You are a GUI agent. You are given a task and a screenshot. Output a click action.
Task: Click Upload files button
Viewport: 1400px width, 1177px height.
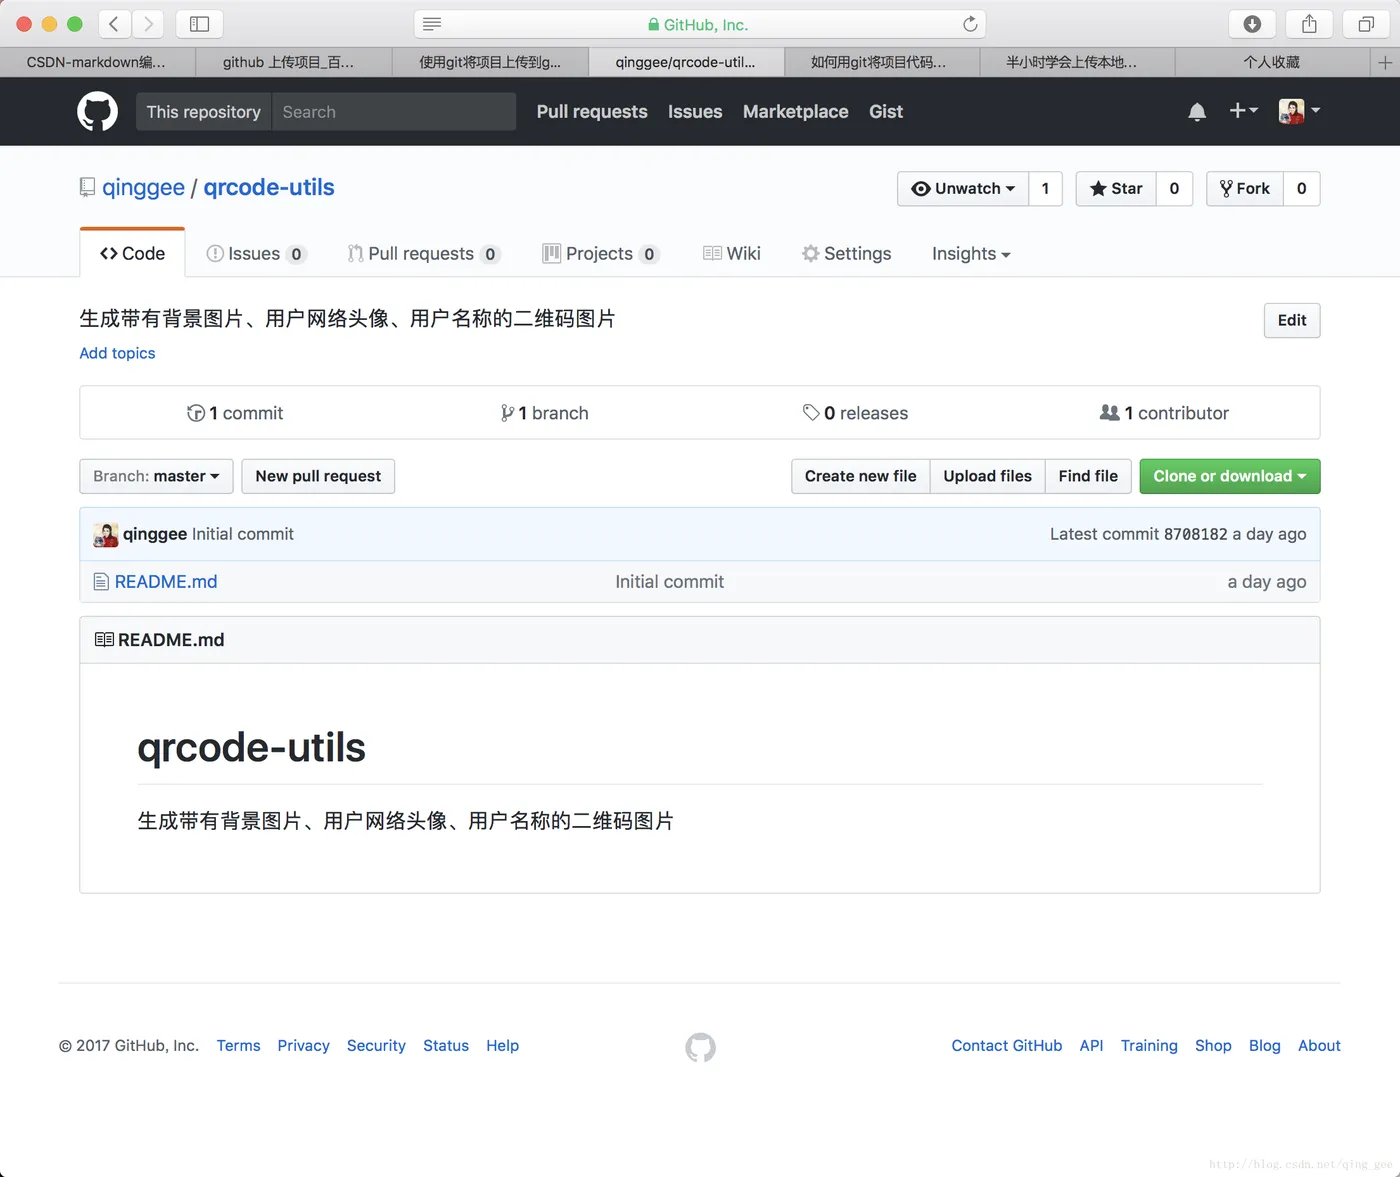(x=987, y=476)
